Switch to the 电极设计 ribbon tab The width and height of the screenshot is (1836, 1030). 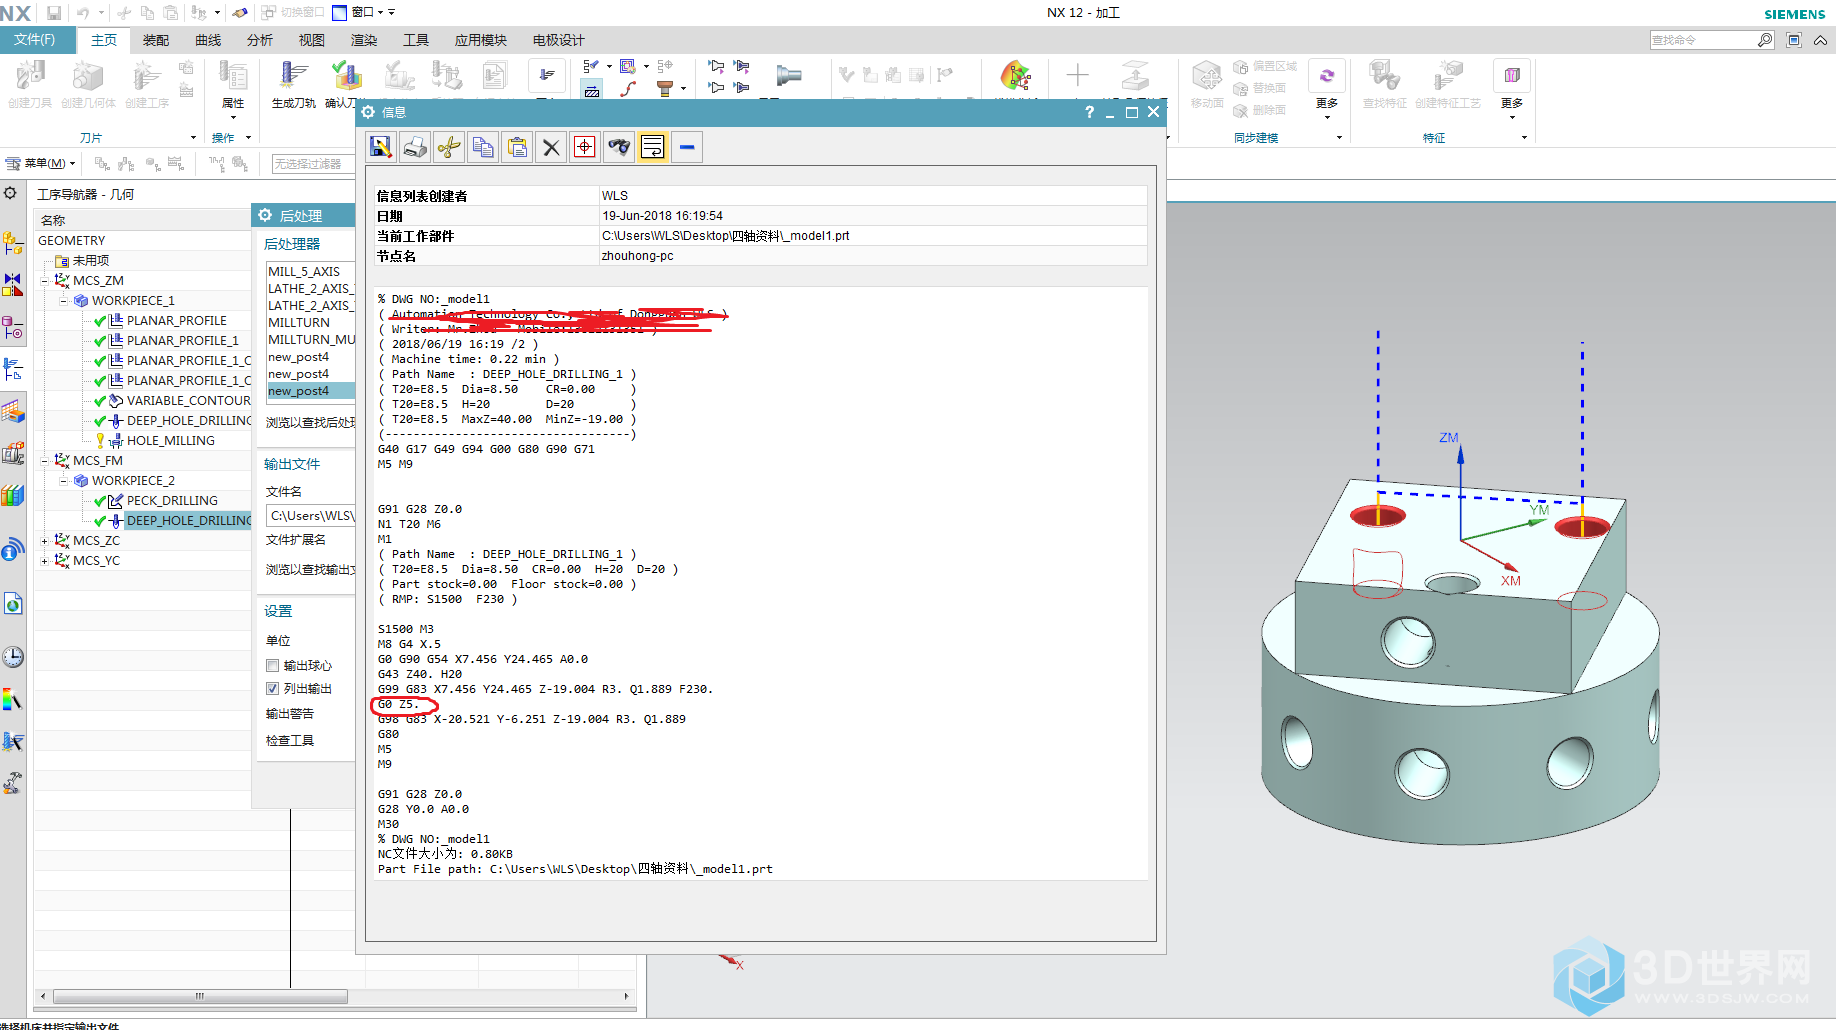[x=559, y=40]
